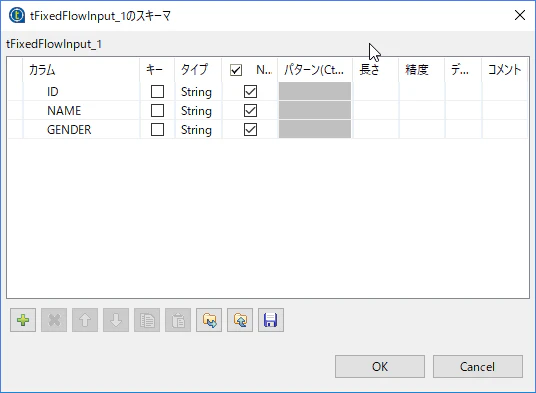The image size is (536, 393).
Task: Toggle the nullable header checkbox
Action: (x=236, y=70)
